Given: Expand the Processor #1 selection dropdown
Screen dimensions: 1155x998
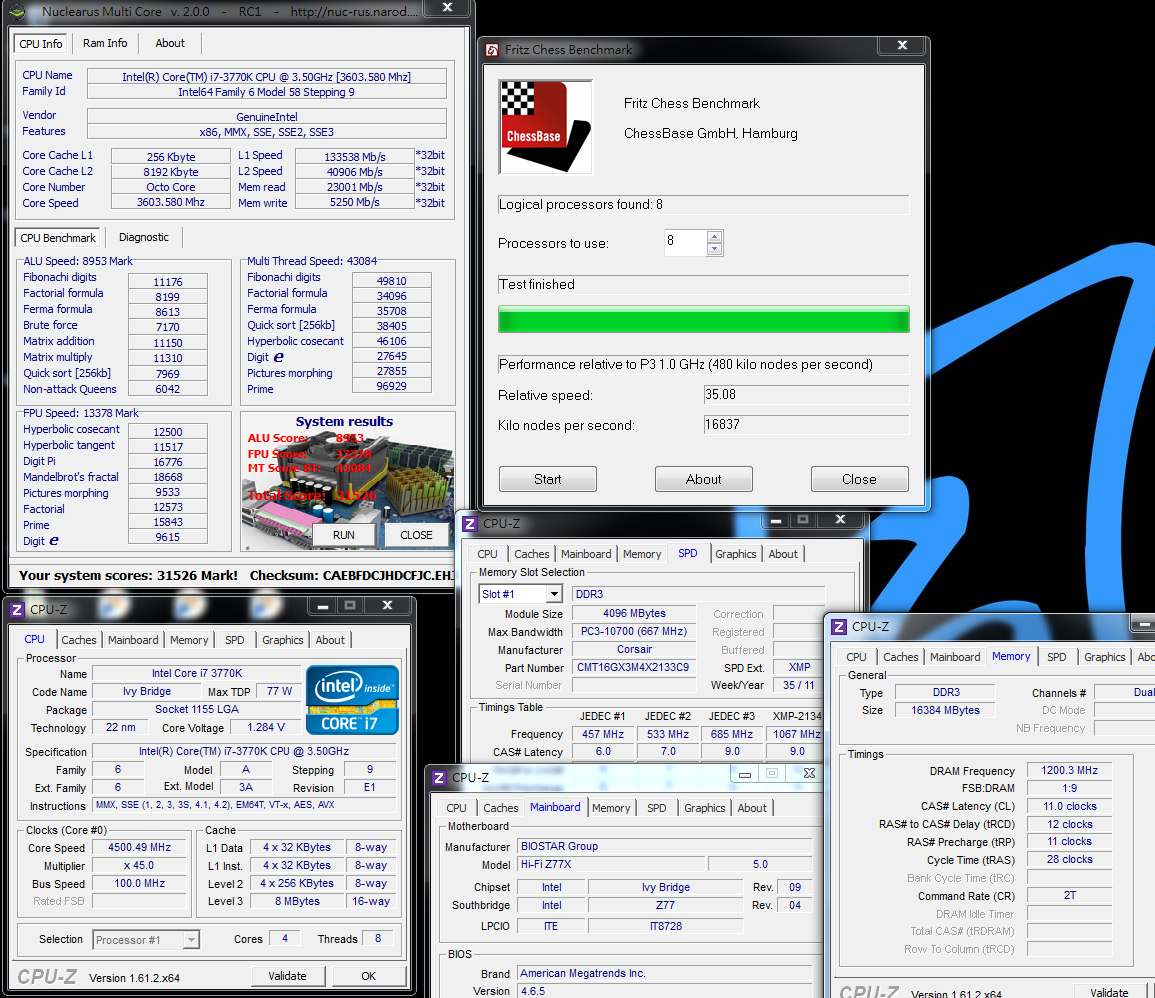Looking at the screenshot, I should tap(192, 940).
